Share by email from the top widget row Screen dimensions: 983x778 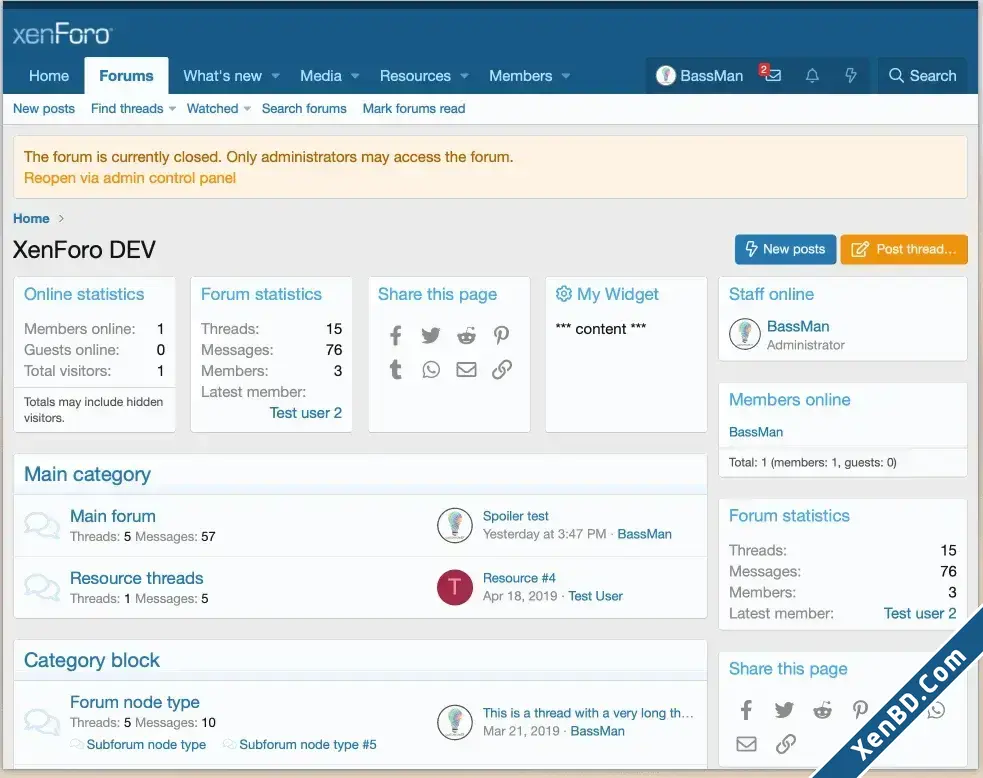pyautogui.click(x=466, y=369)
